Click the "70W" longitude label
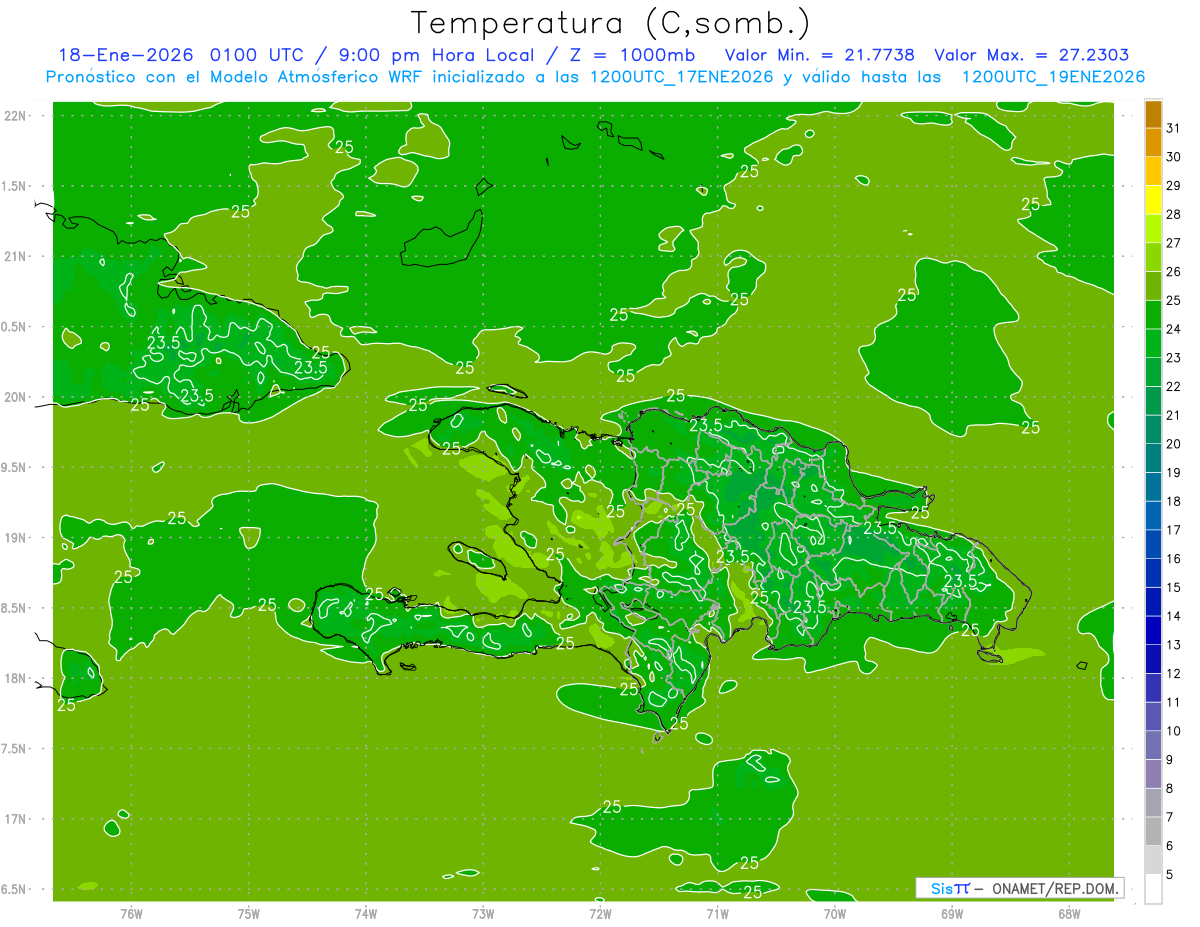Image resolution: width=1200 pixels, height=927 pixels. (835, 913)
